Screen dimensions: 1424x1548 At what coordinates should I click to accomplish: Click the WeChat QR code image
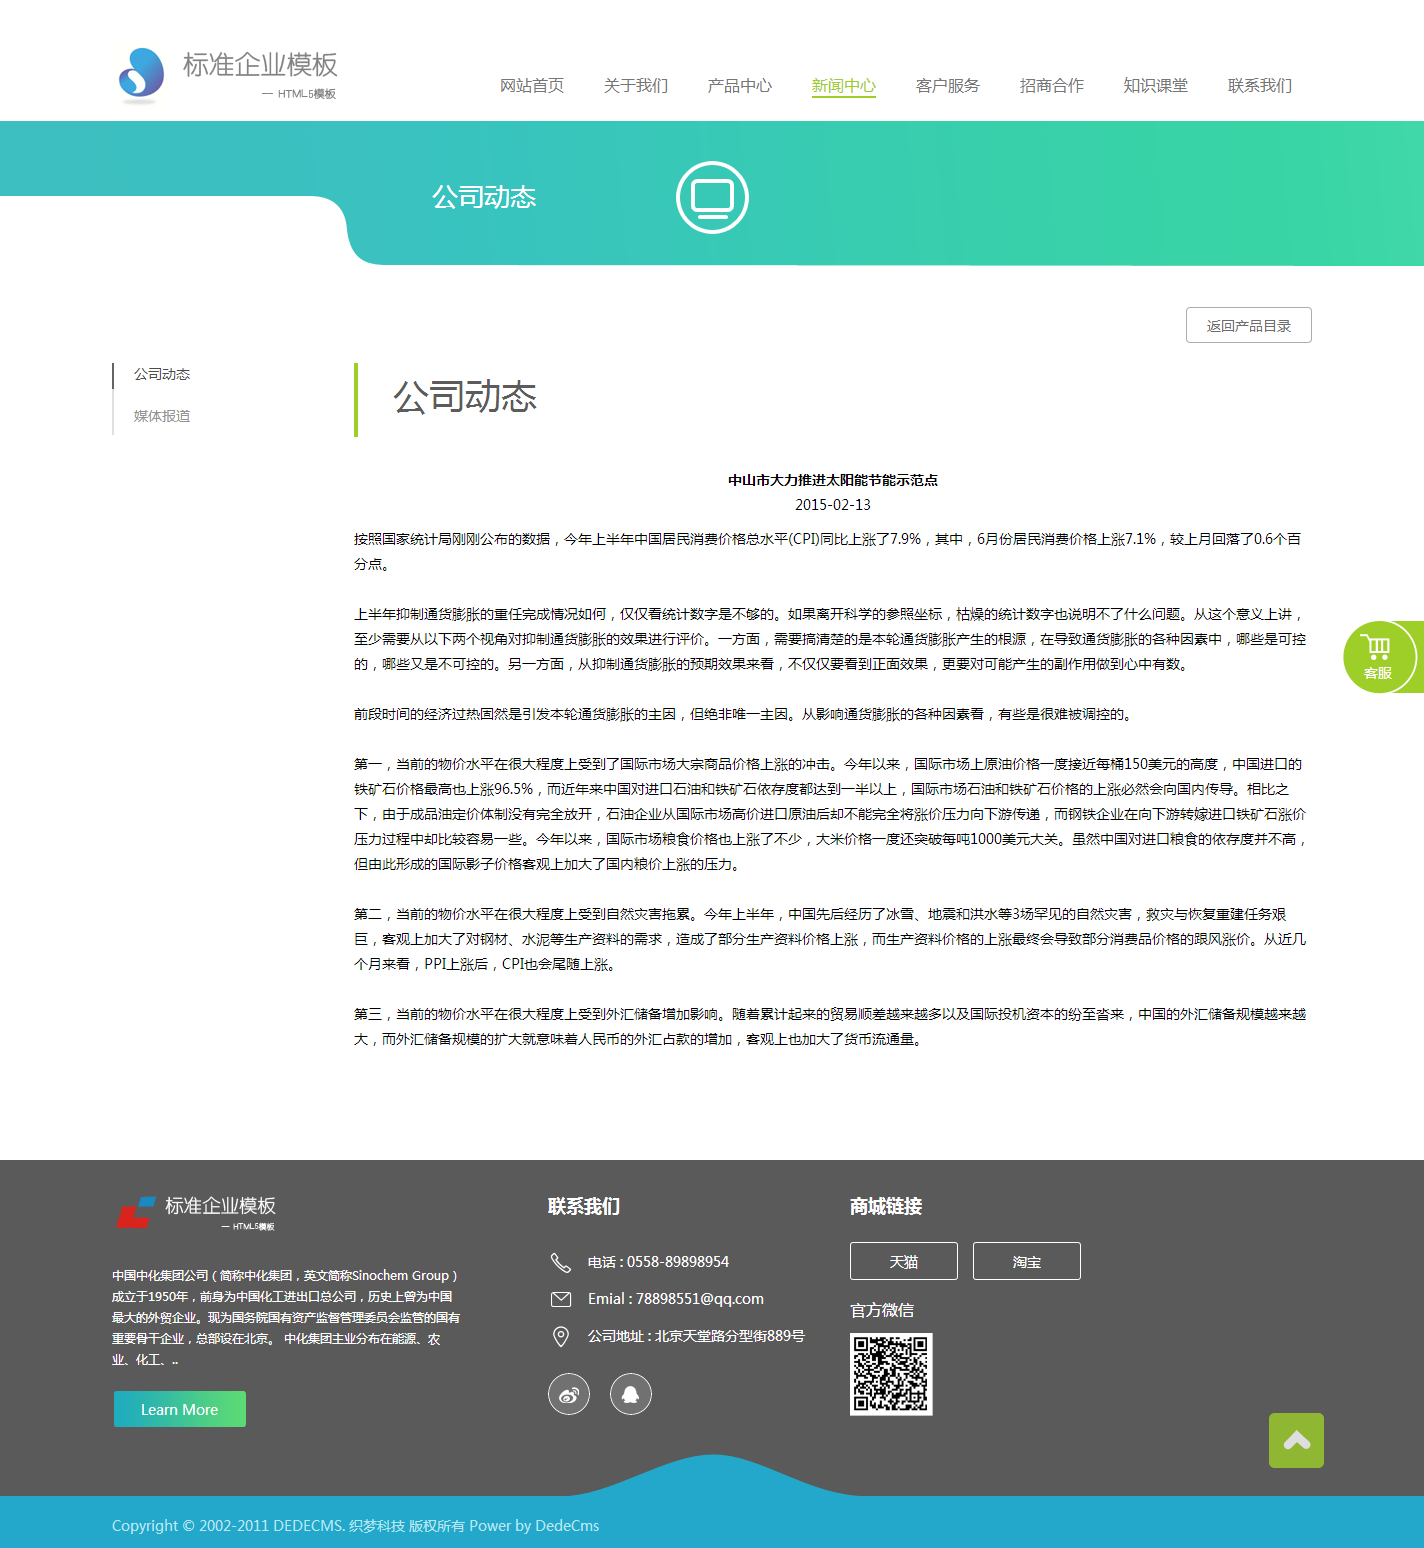tap(891, 1374)
